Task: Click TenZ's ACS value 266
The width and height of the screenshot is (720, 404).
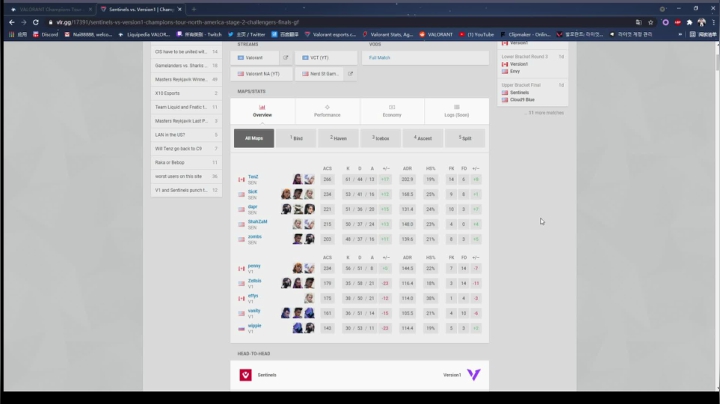Action: pos(327,180)
